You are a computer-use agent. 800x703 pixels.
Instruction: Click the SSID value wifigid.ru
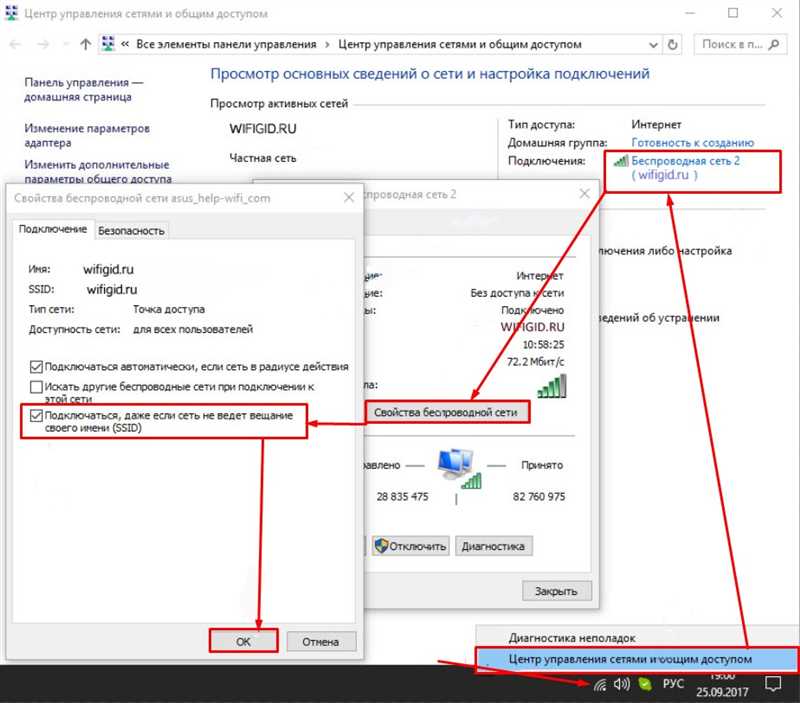coord(112,289)
